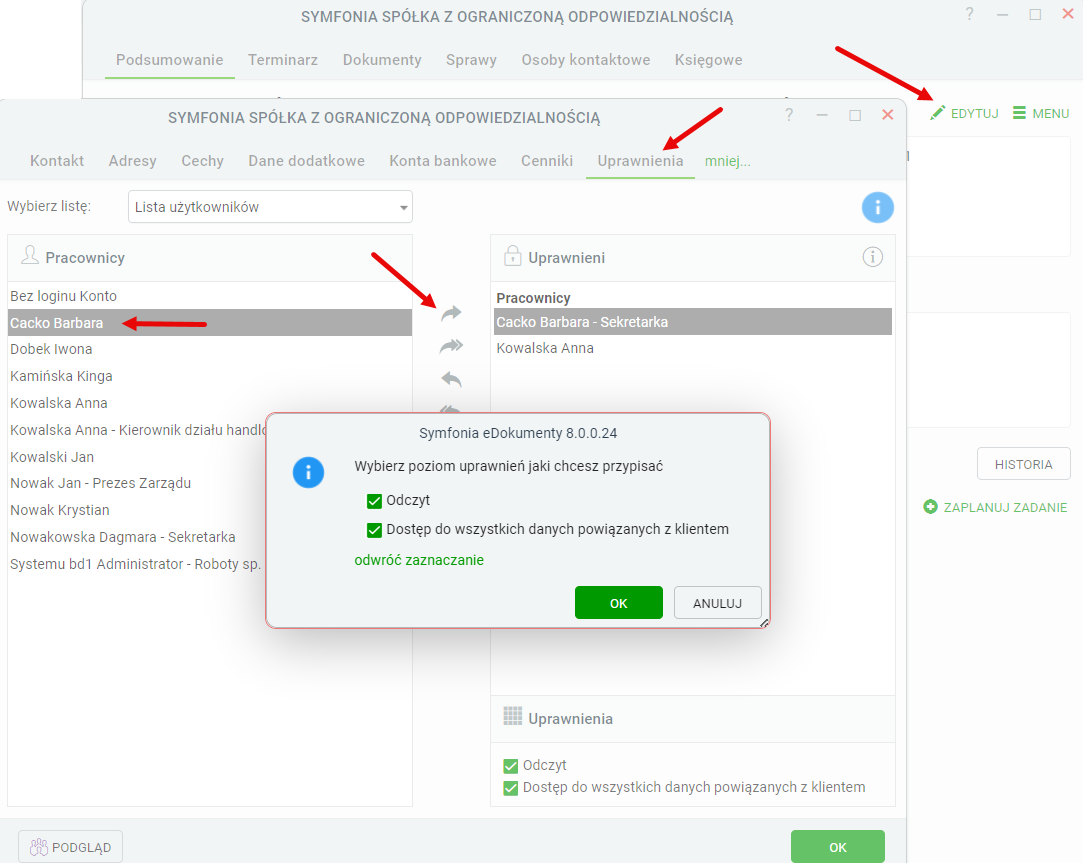Viewport: 1083px width, 863px height.
Task: Uncheck Odczyt in the permission dialog
Action: (x=374, y=501)
